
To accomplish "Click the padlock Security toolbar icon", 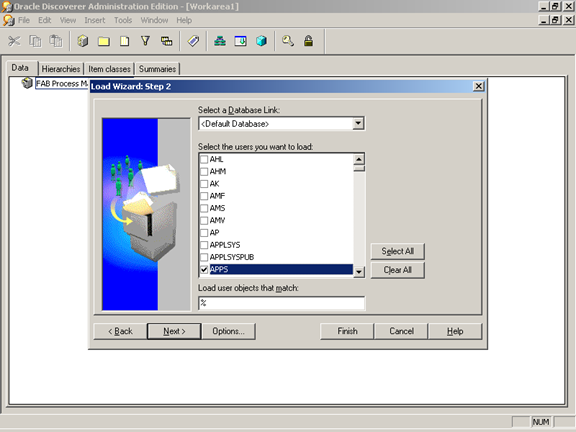I will click(308, 41).
